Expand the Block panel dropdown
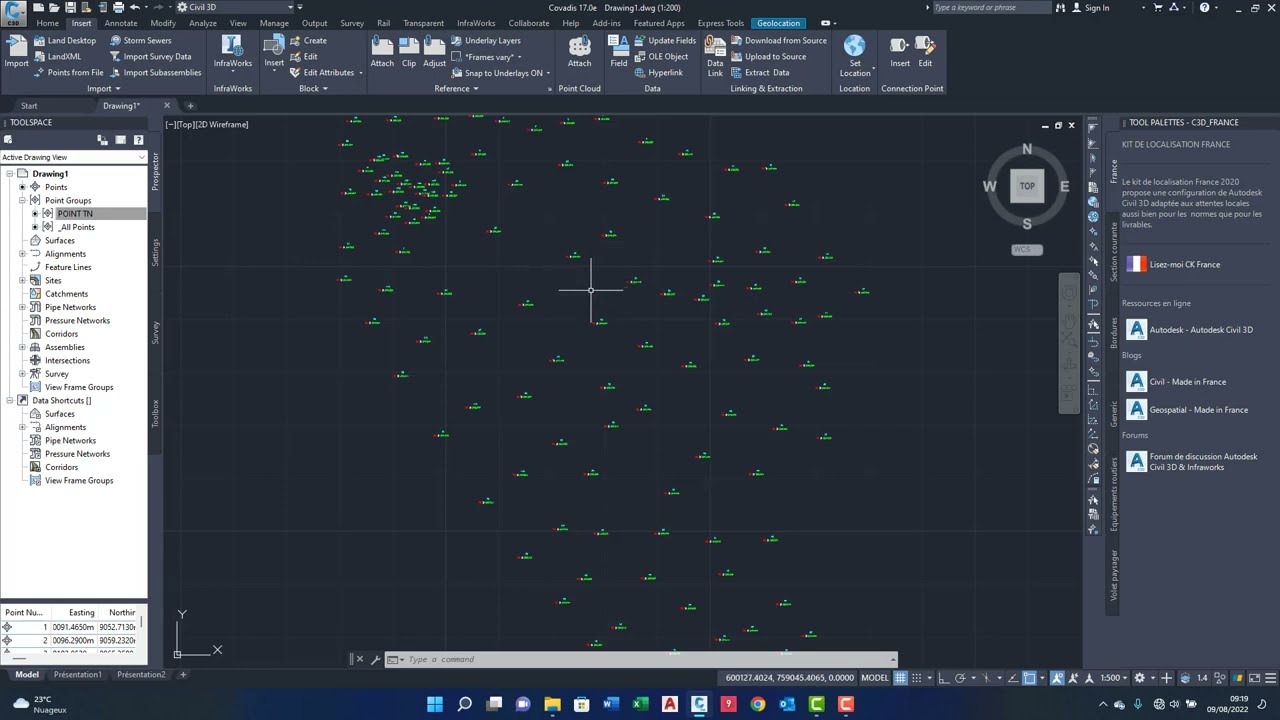 (313, 89)
